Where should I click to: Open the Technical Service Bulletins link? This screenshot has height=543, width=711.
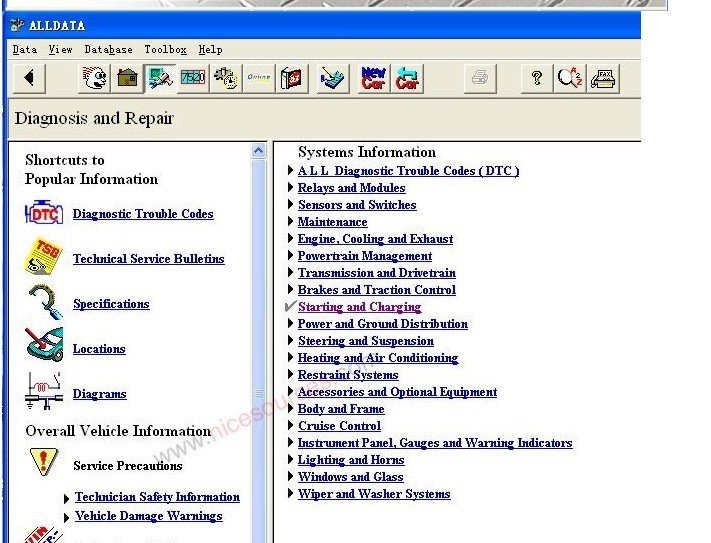149,259
